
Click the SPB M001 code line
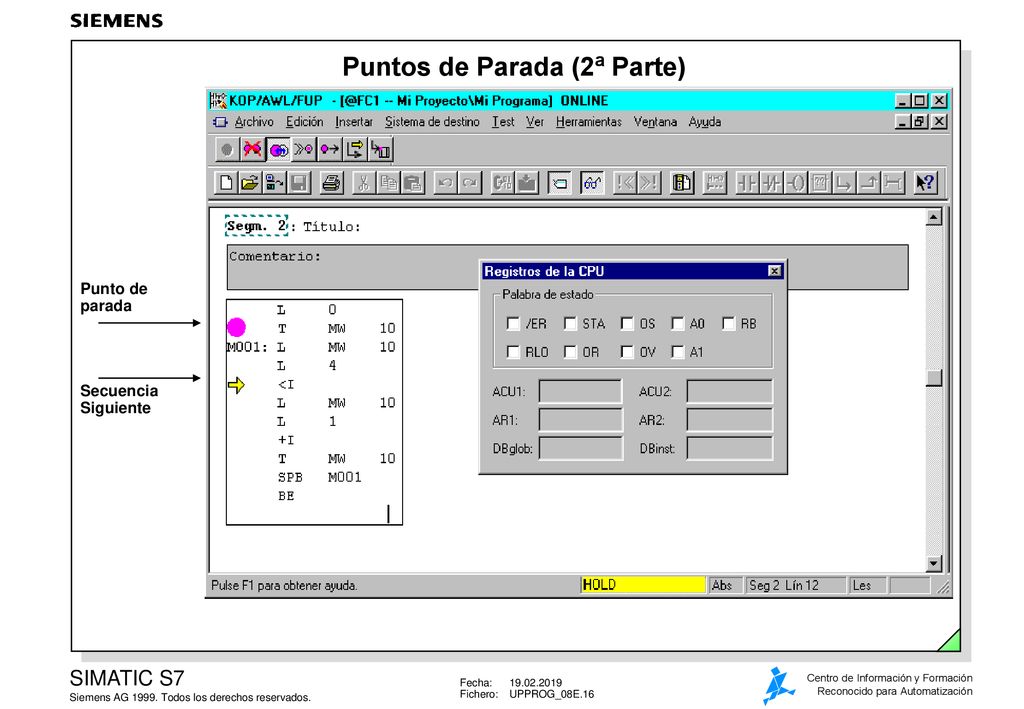click(319, 477)
